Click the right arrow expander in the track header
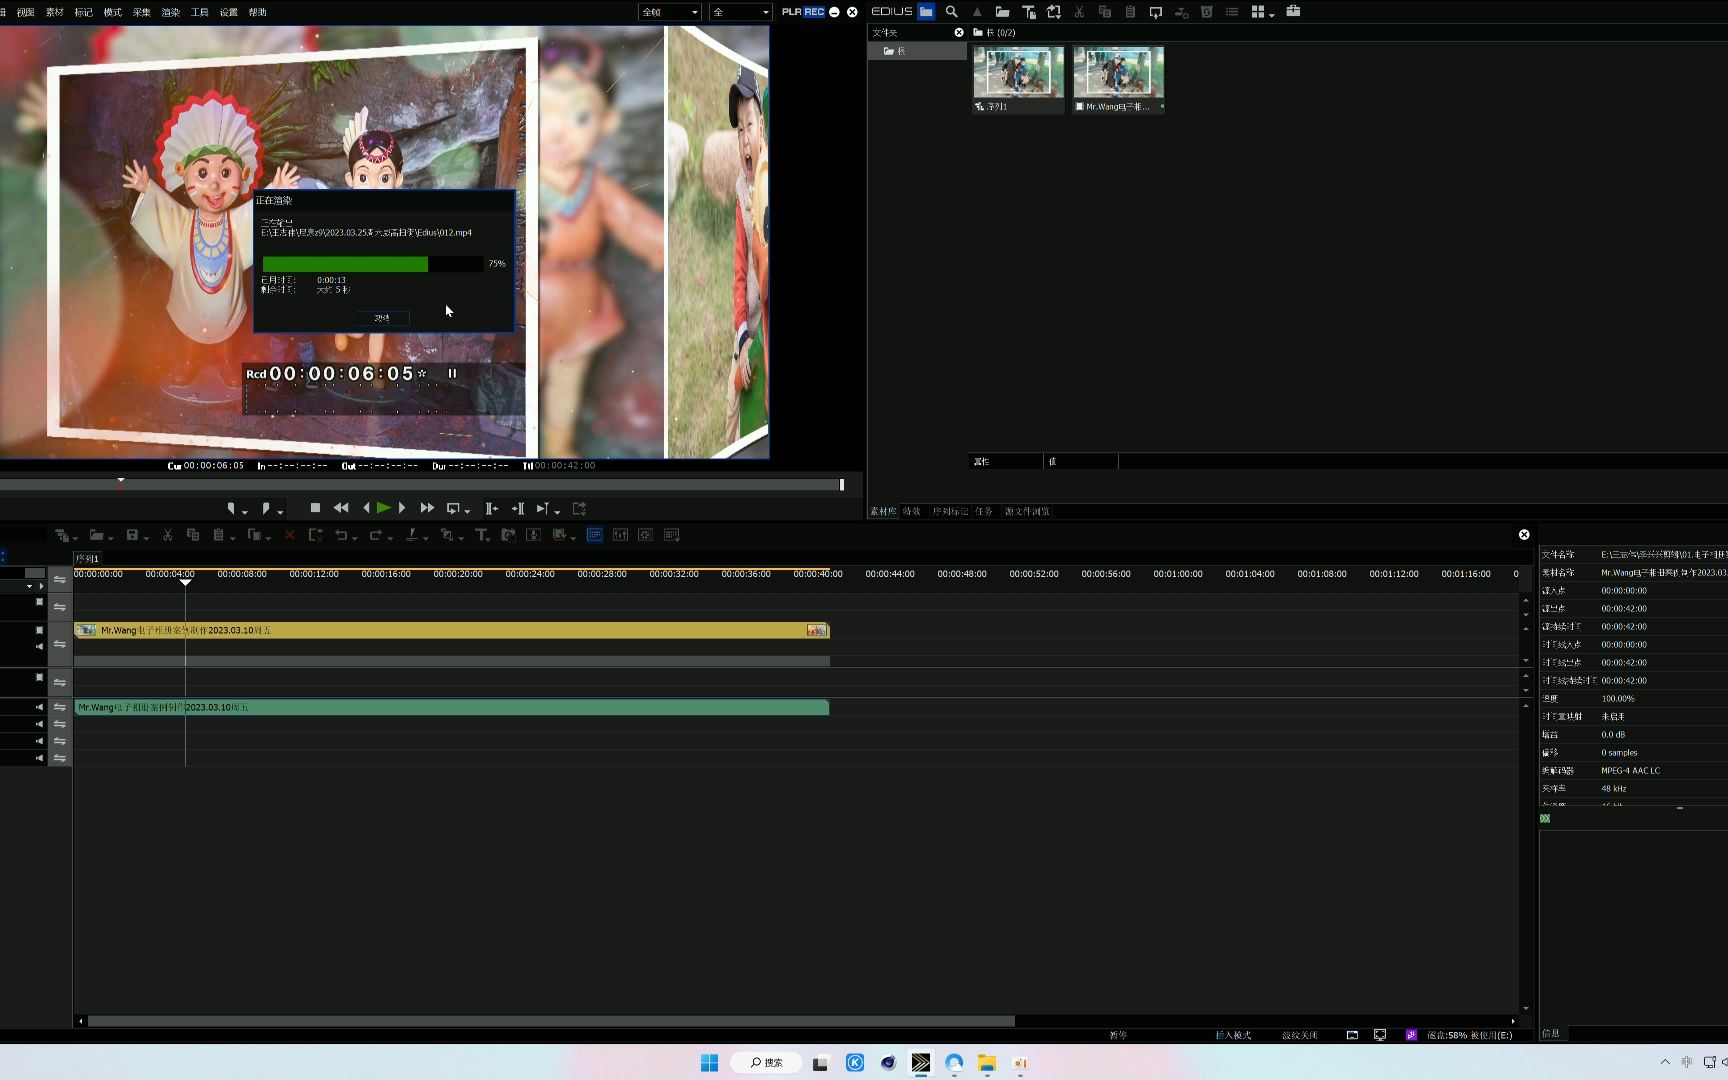Image resolution: width=1728 pixels, height=1080 pixels. tap(41, 586)
